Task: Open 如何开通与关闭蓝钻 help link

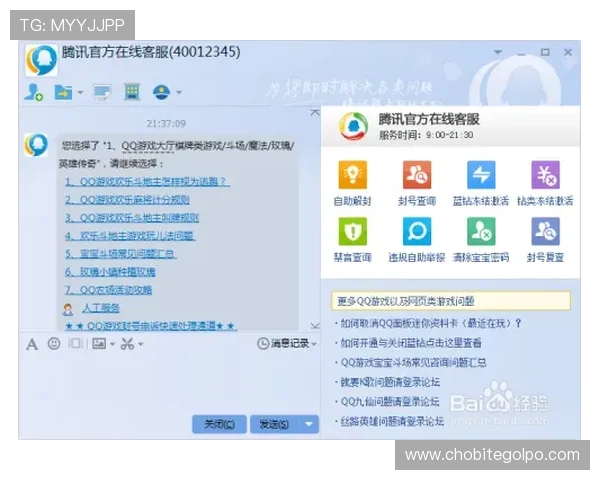Action: pyautogui.click(x=411, y=343)
